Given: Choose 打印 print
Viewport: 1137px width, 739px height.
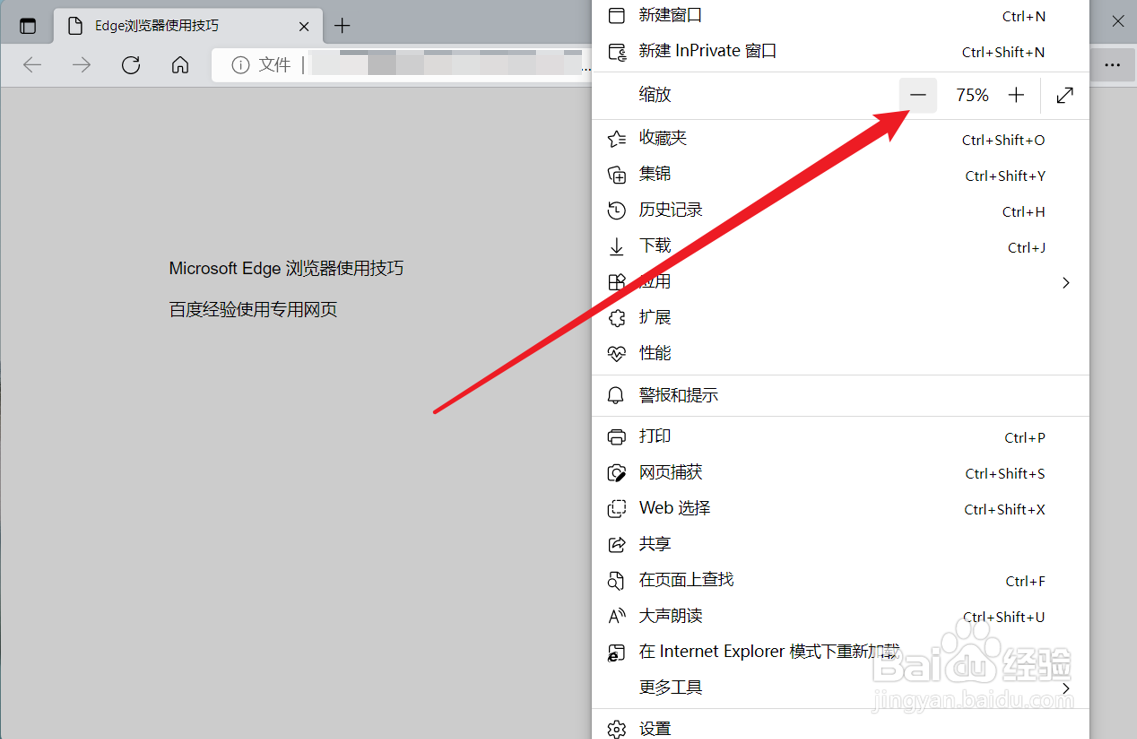Looking at the screenshot, I should (840, 437).
